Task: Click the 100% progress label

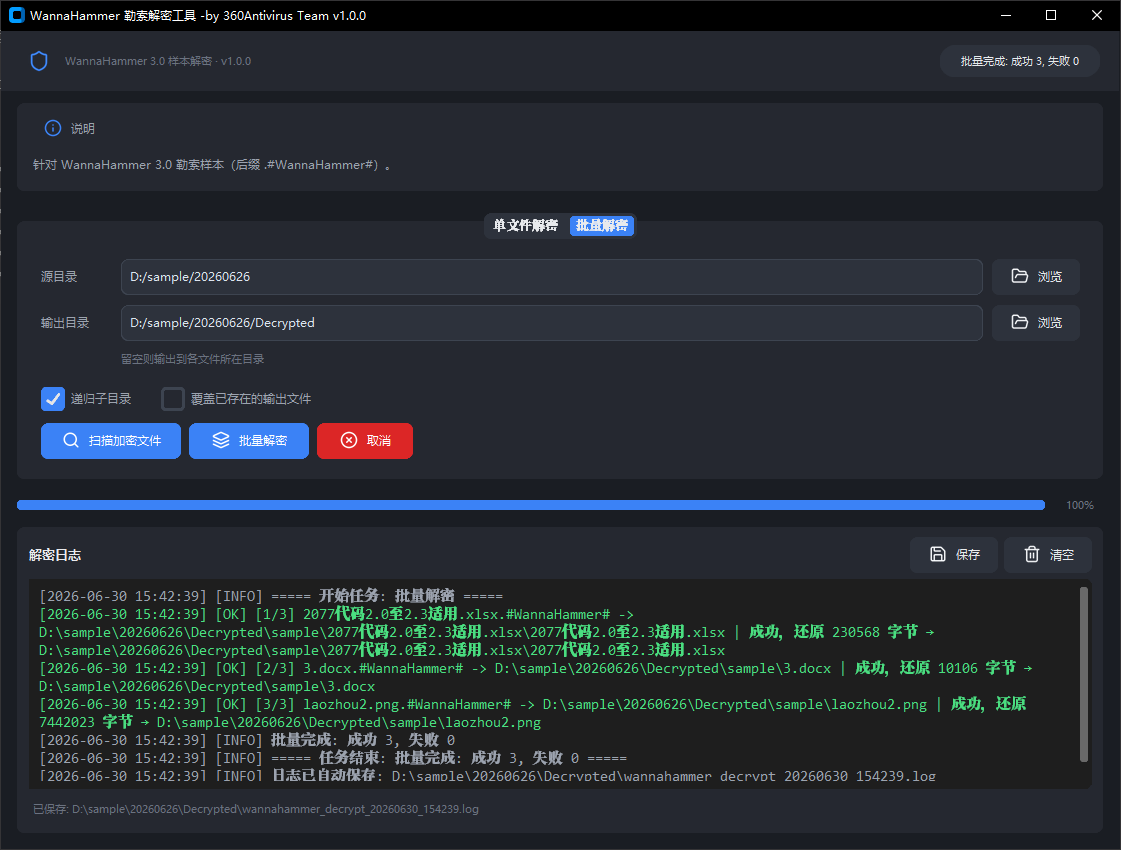Action: [1080, 505]
